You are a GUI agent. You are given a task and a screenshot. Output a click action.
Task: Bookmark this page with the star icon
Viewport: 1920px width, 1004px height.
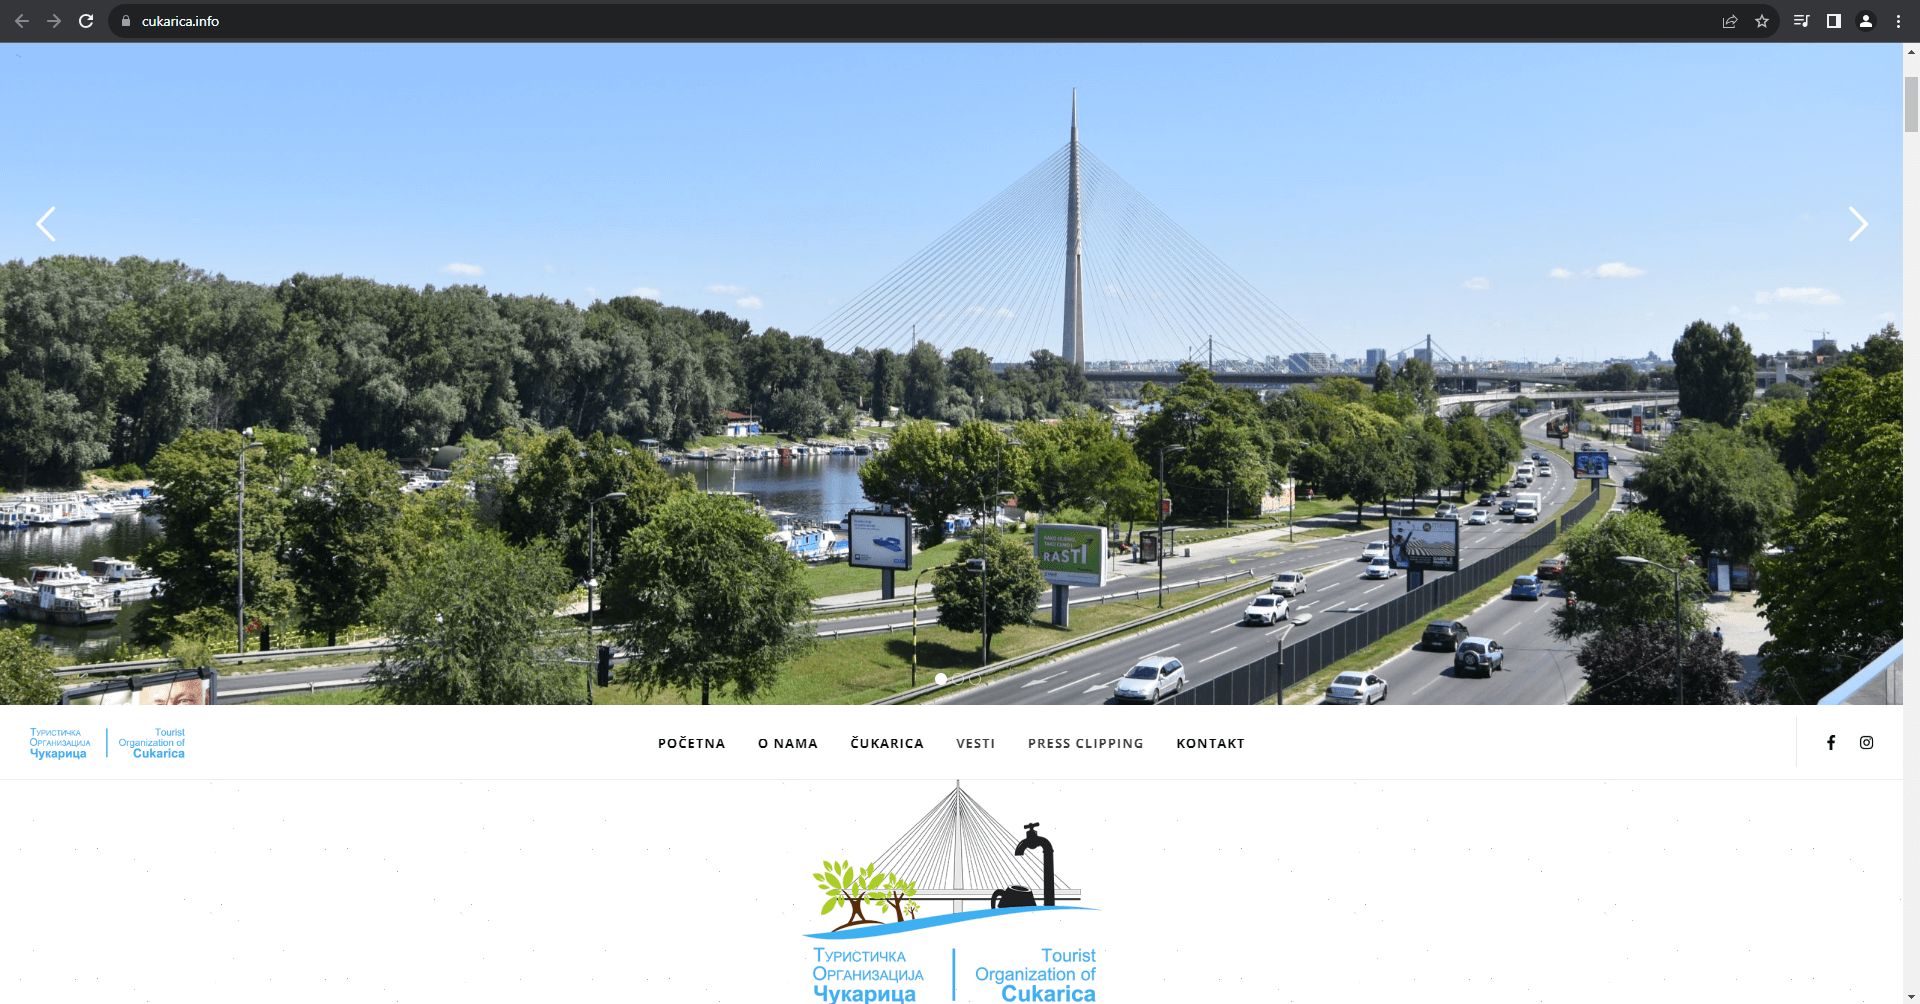point(1762,21)
